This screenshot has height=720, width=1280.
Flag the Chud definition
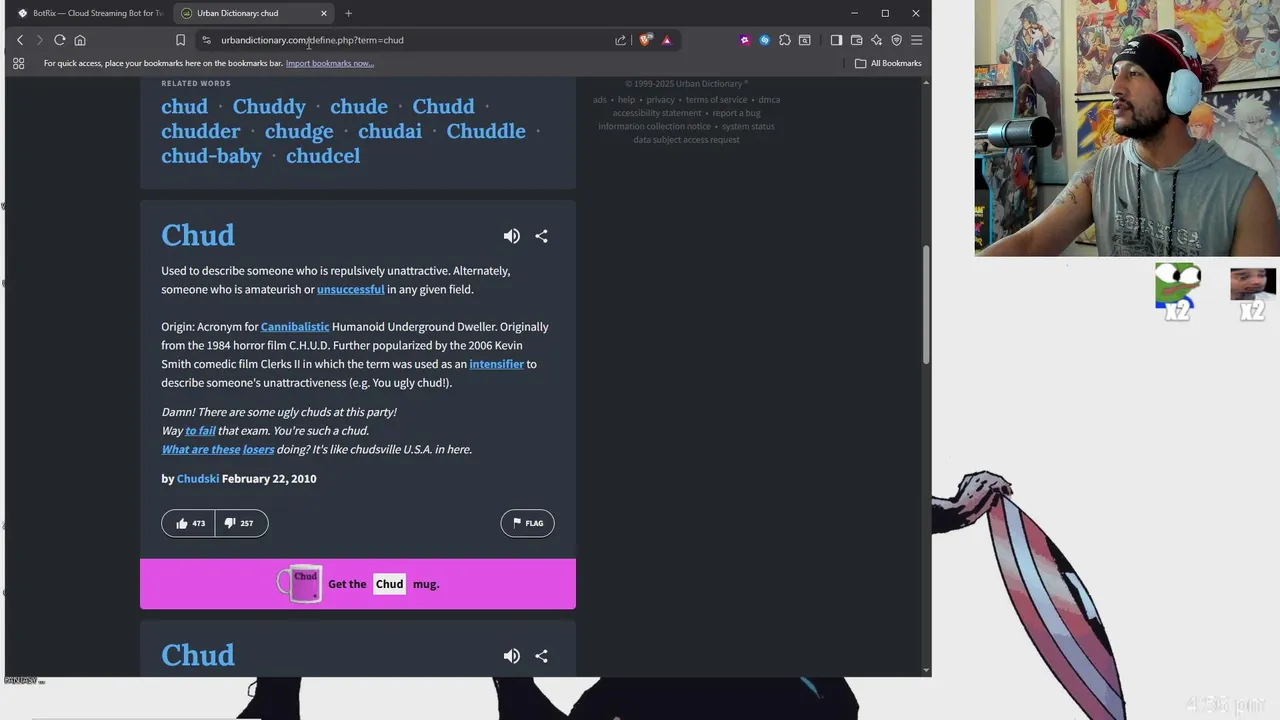pos(527,523)
